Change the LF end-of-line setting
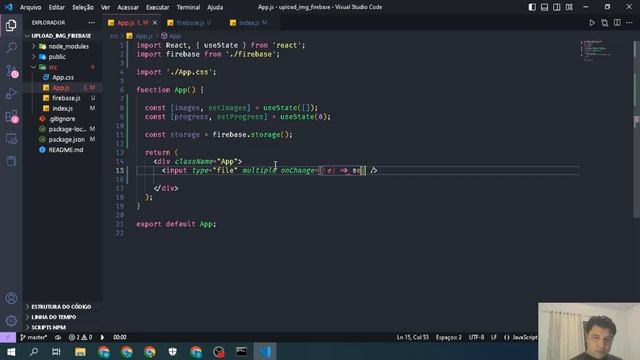Screen dimensions: 640x360 coord(494,337)
